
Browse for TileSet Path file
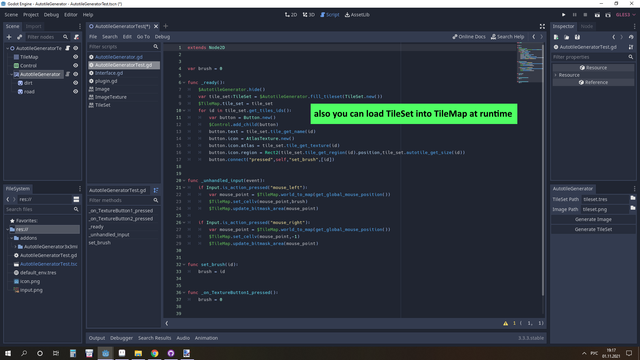pos(633,199)
